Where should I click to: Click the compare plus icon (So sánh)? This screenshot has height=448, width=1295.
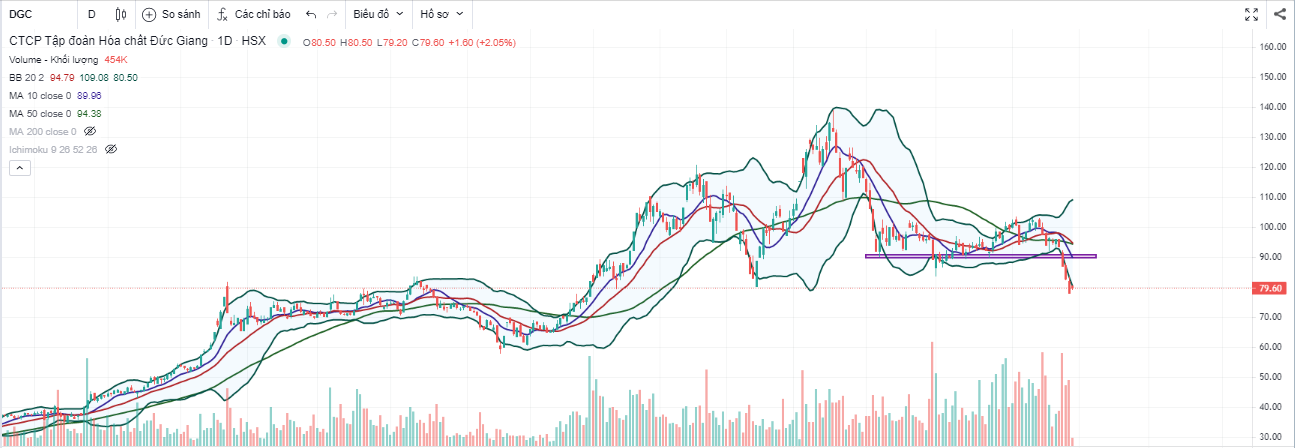click(149, 14)
